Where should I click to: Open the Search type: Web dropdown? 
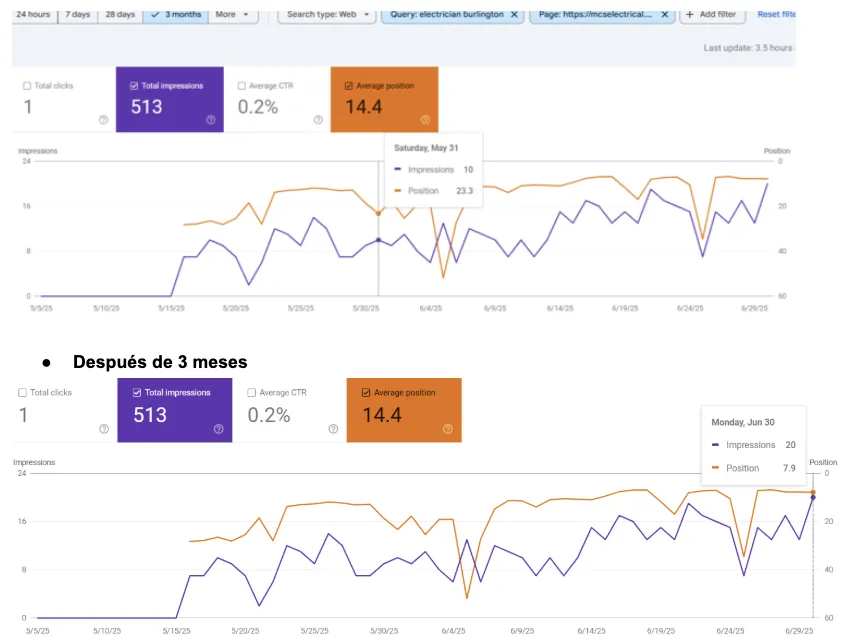(328, 14)
